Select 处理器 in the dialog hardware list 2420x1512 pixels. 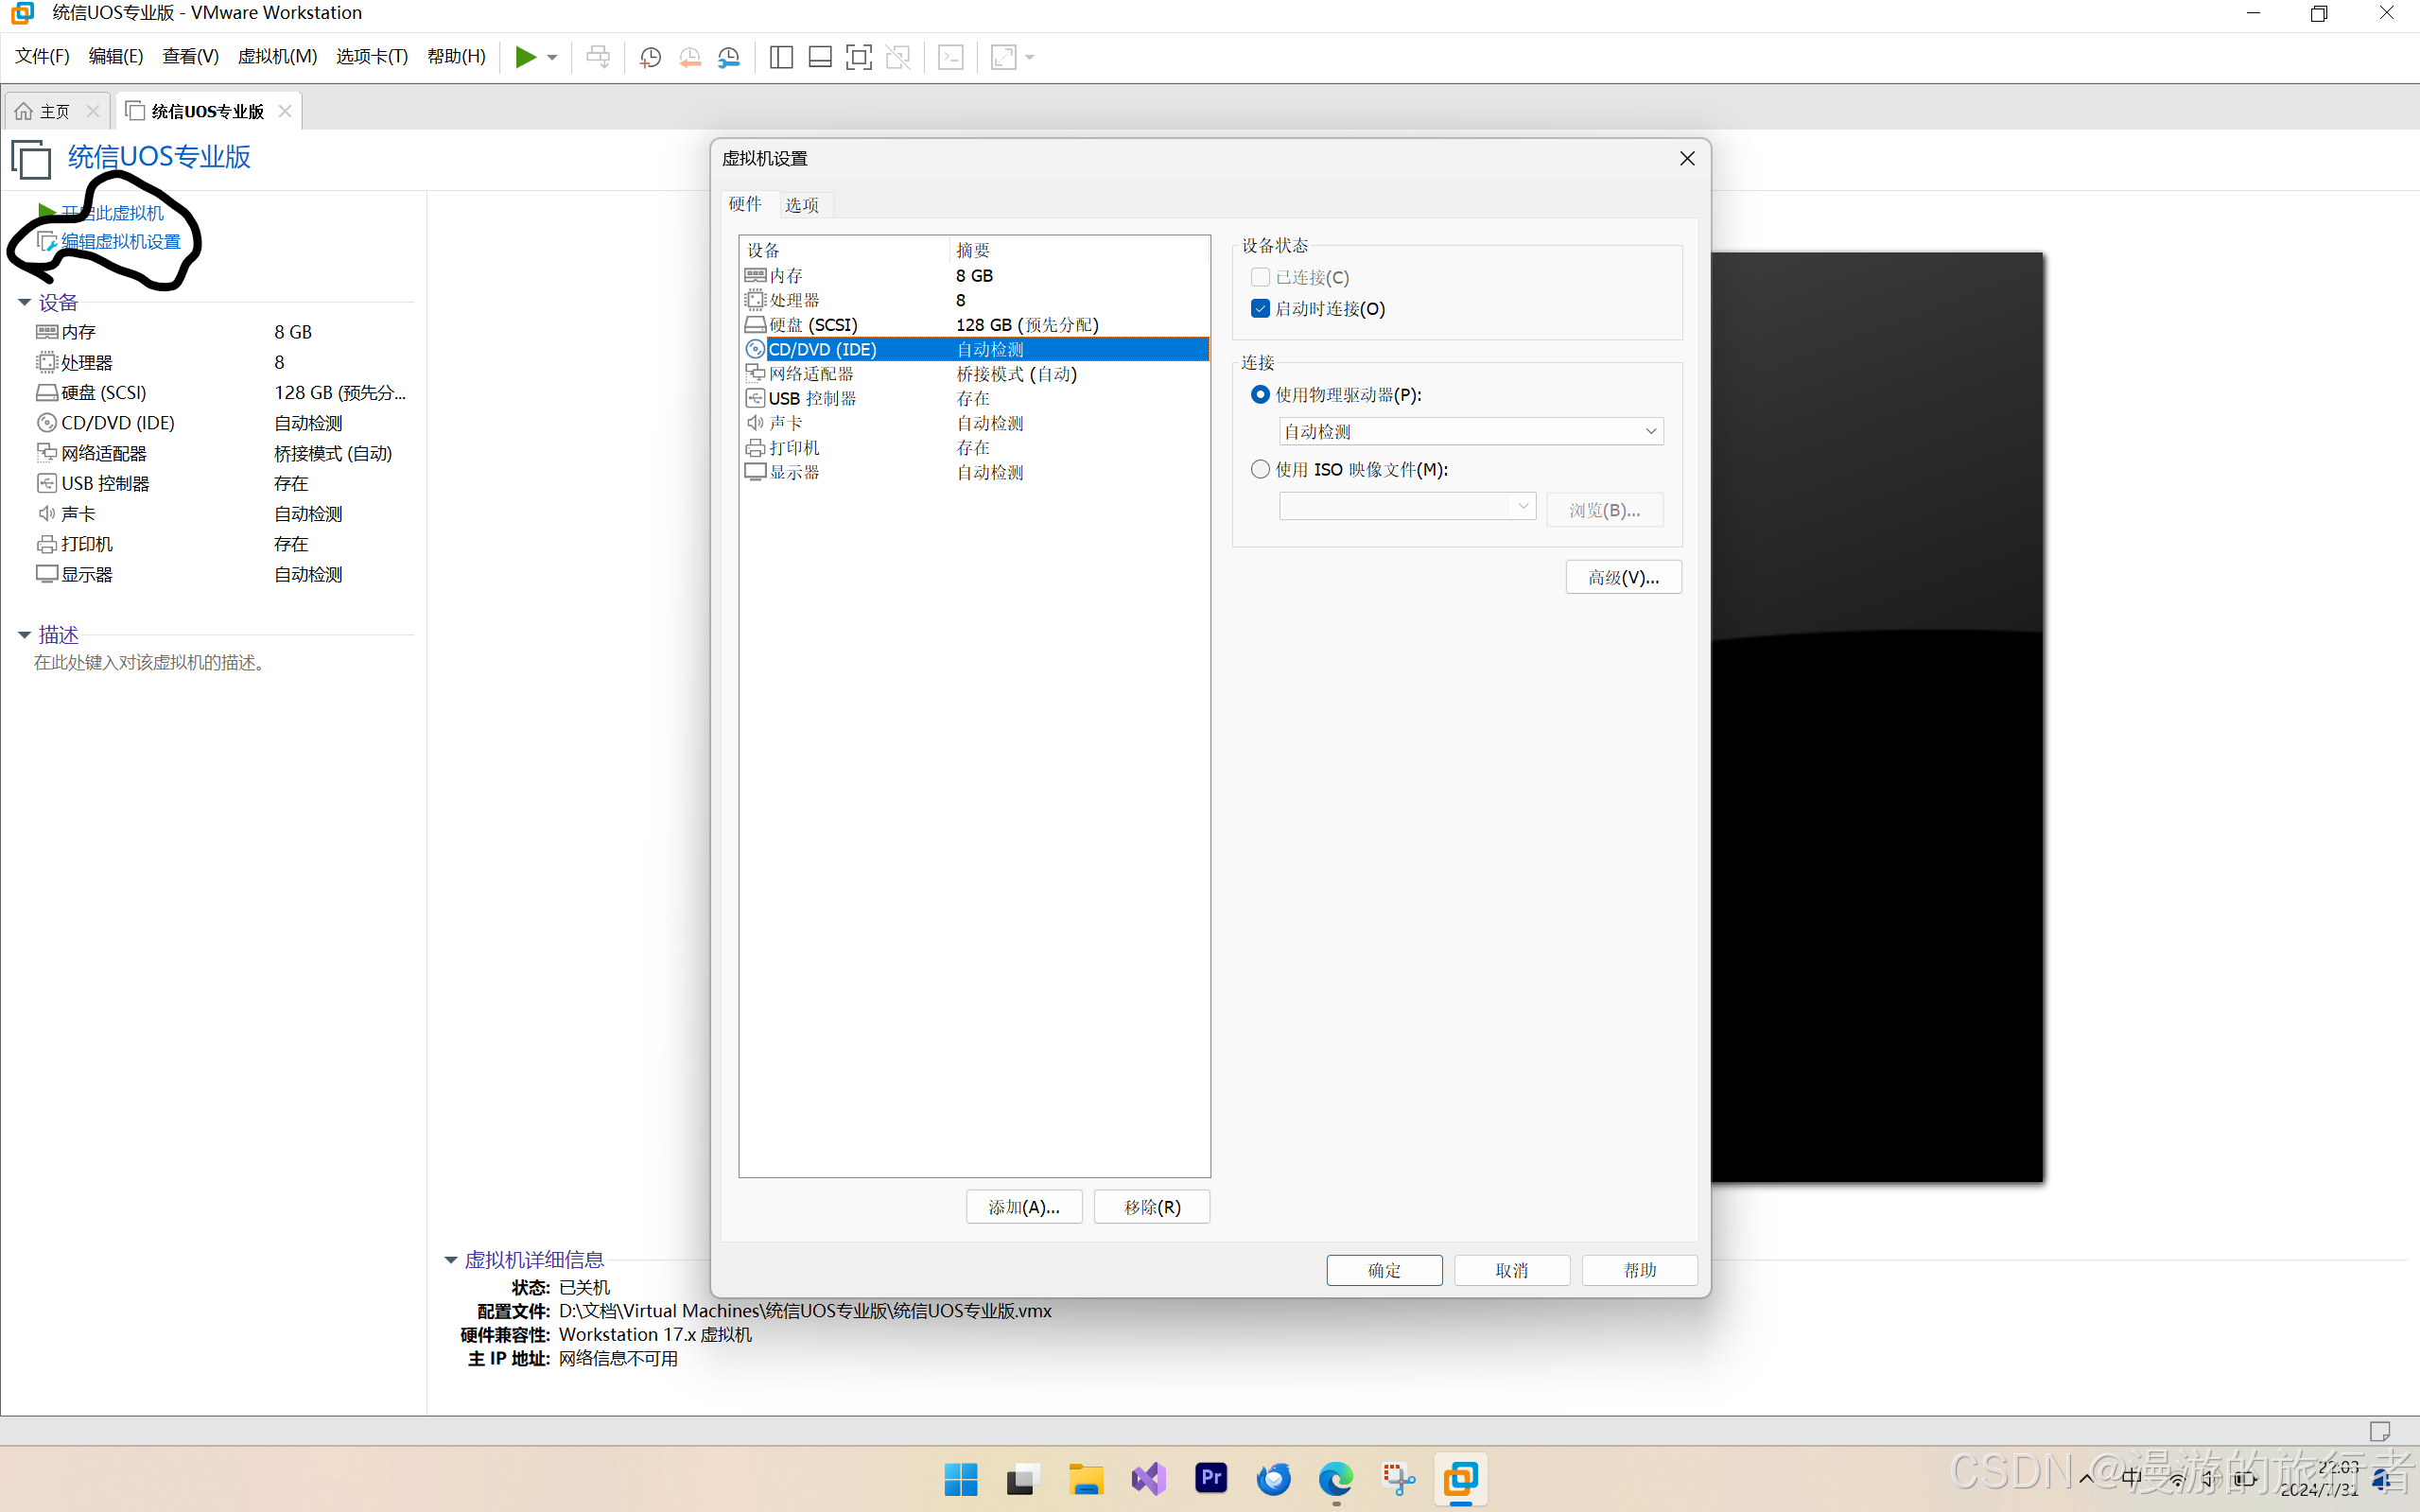(x=975, y=300)
